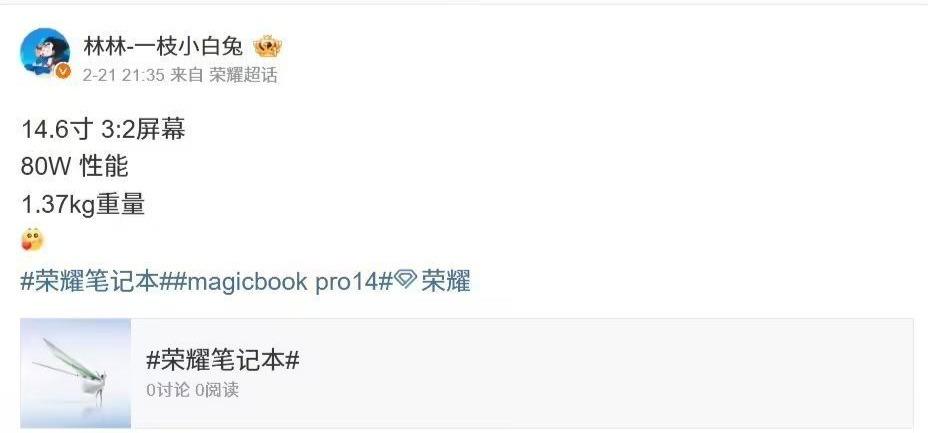The height and width of the screenshot is (433, 928).
Task: Click the 来自 label beside timestamp
Action: (x=186, y=75)
